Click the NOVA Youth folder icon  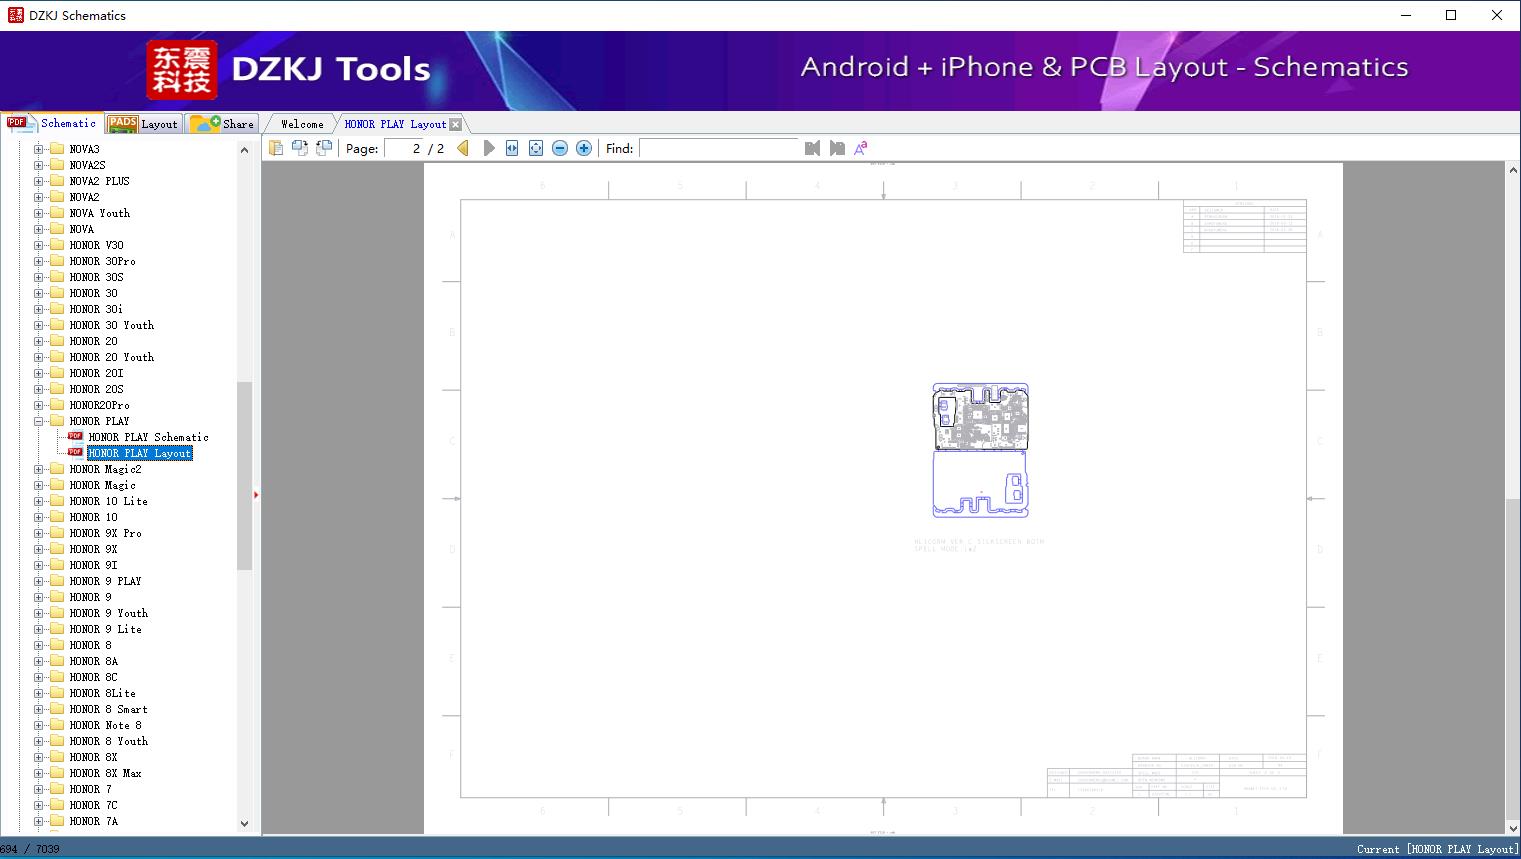tap(57, 213)
